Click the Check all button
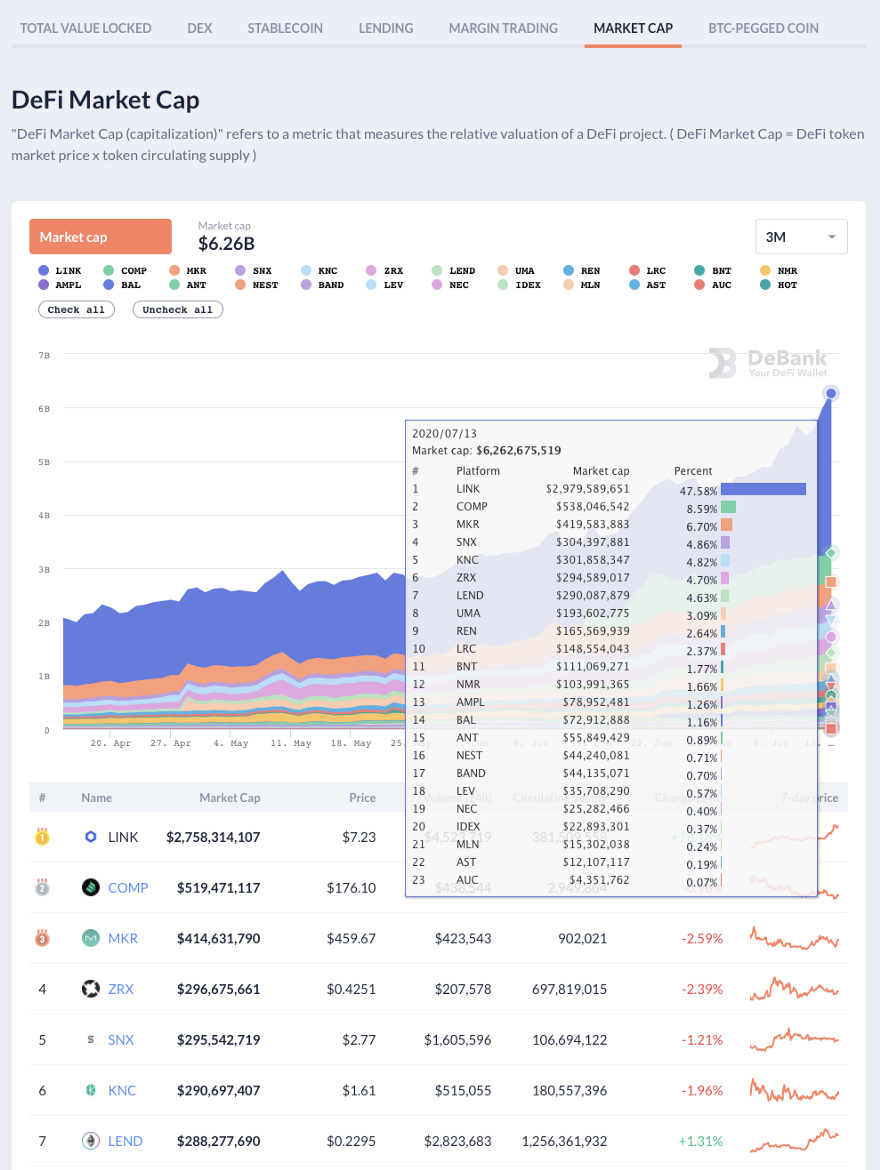This screenshot has width=880, height=1170. (76, 310)
